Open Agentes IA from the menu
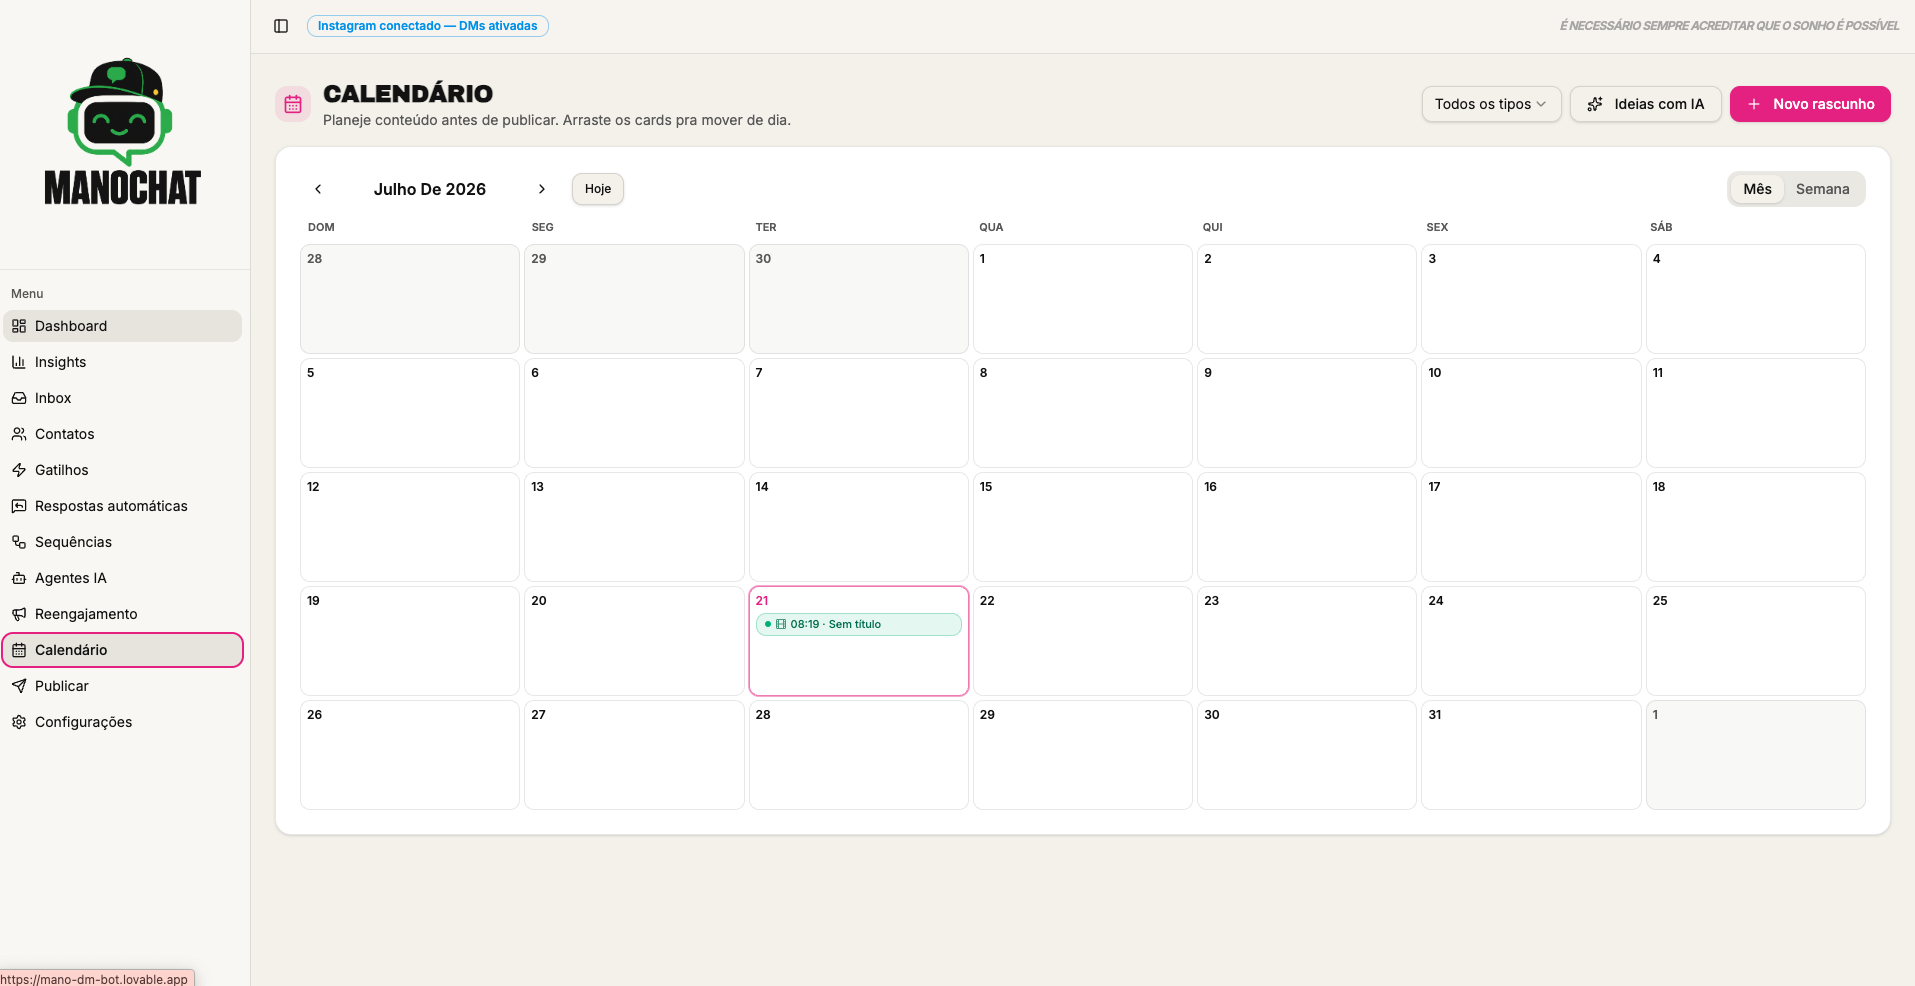Screen dimensions: 1915x986 [122, 578]
